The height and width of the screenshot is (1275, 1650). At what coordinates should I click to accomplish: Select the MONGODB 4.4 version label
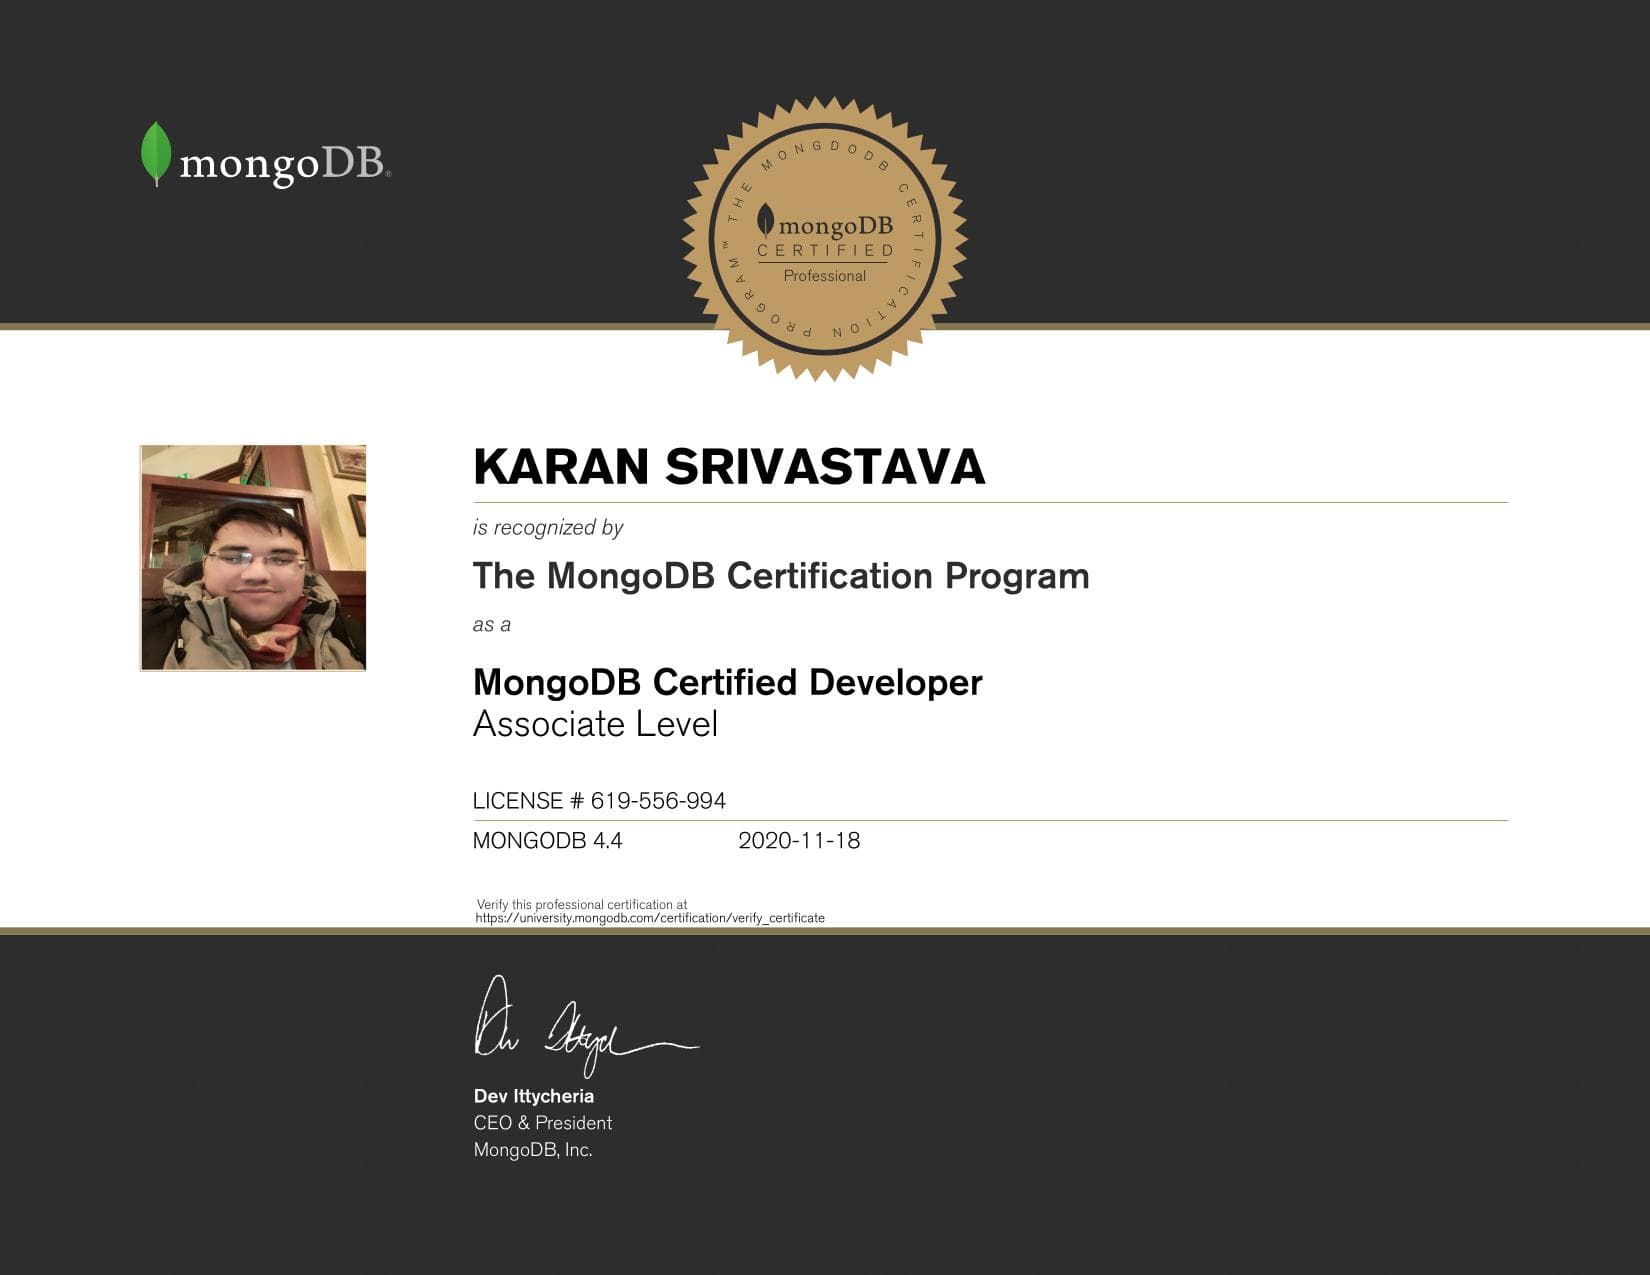(547, 841)
